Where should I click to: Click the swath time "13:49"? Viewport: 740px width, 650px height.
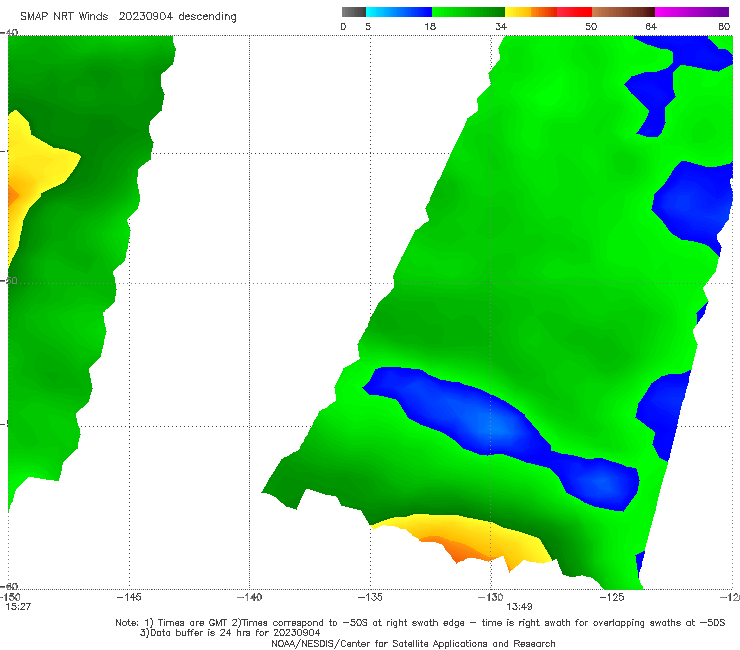pos(520,607)
